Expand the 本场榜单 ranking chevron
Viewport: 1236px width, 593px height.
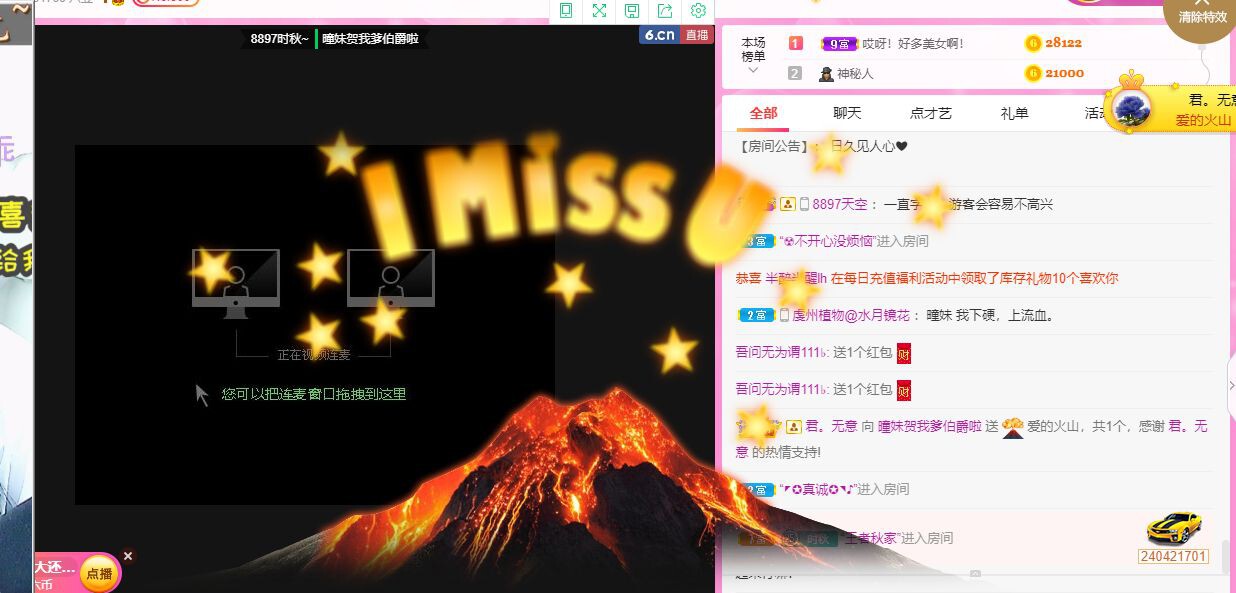click(x=753, y=70)
